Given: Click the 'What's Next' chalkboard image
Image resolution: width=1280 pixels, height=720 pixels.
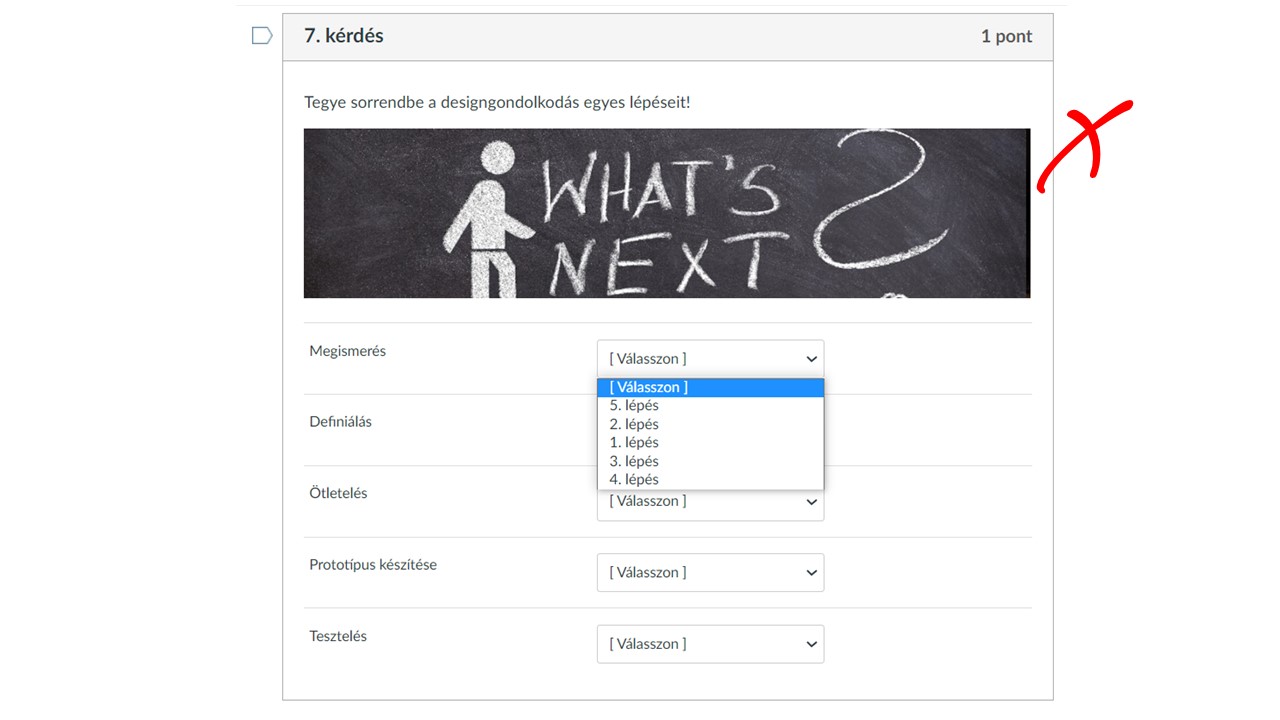Looking at the screenshot, I should pyautogui.click(x=667, y=213).
